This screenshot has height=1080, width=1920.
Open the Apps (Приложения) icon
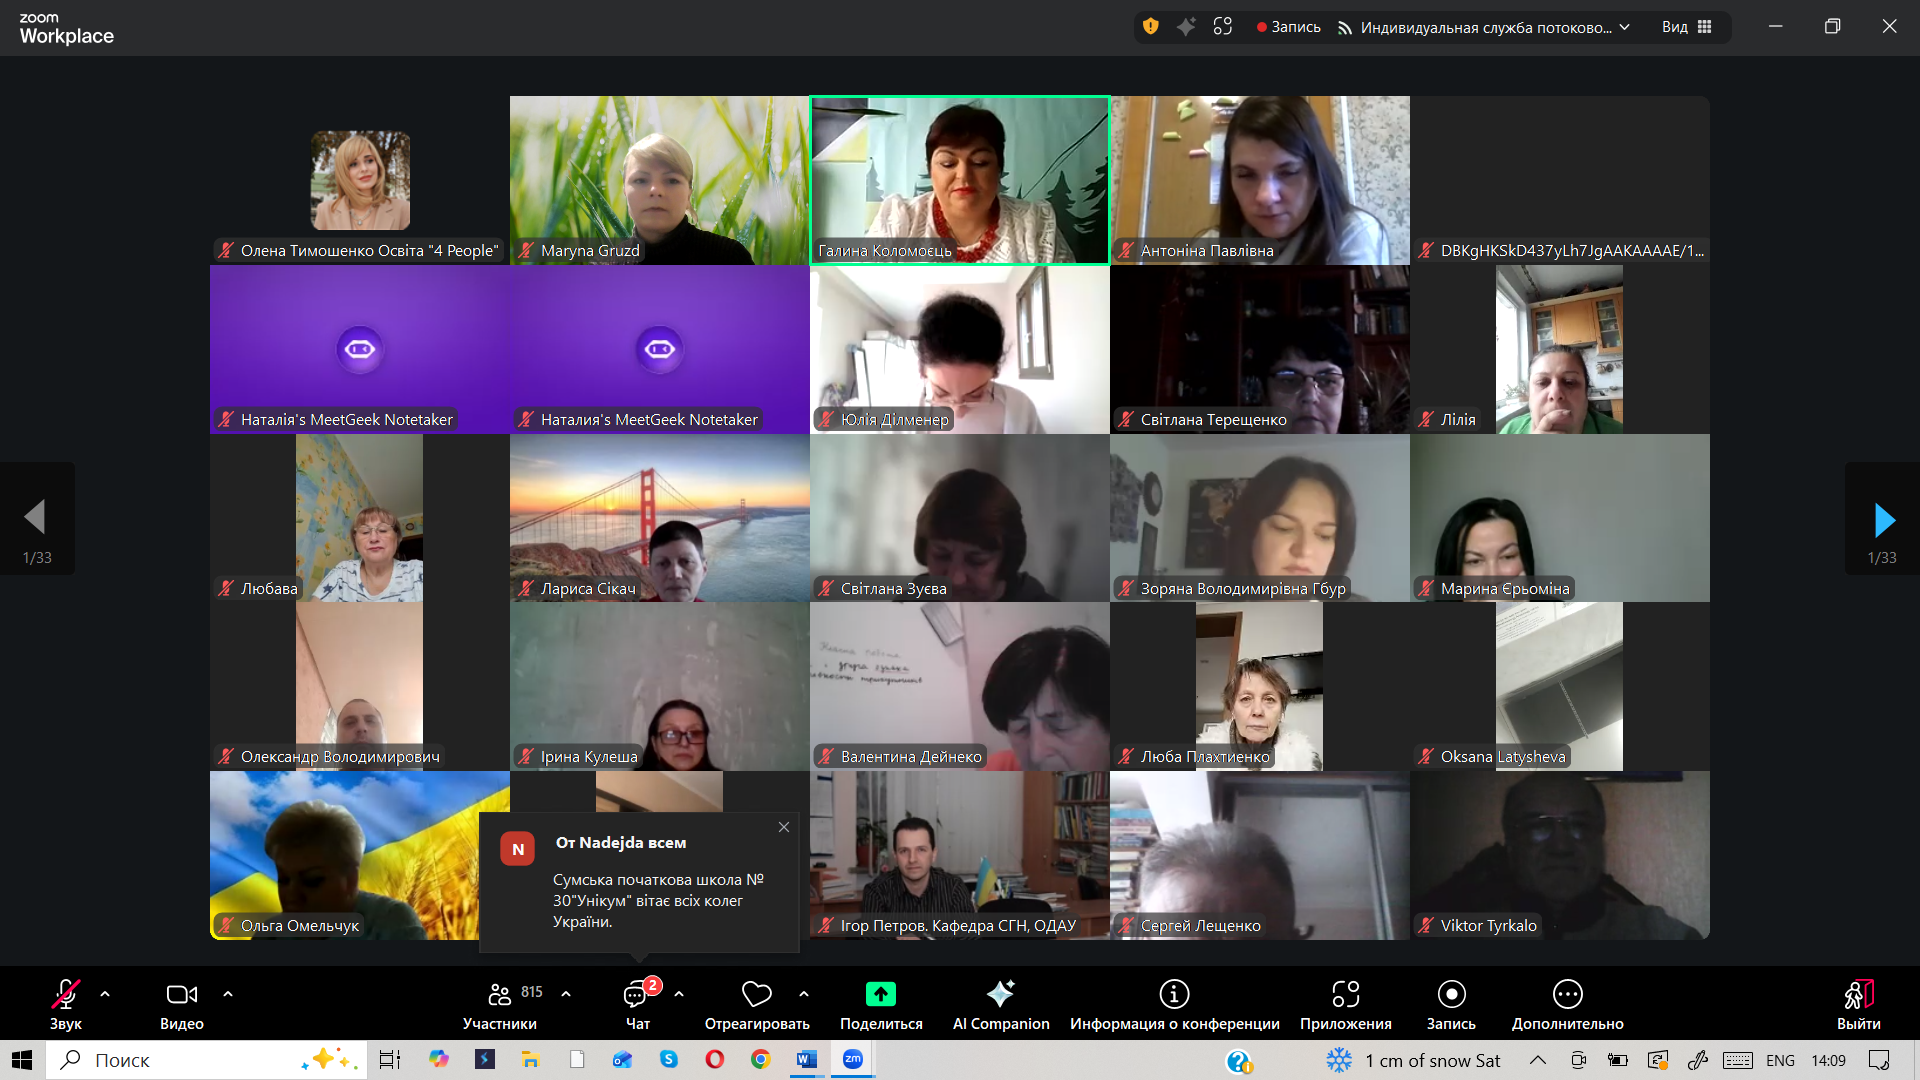point(1345,994)
